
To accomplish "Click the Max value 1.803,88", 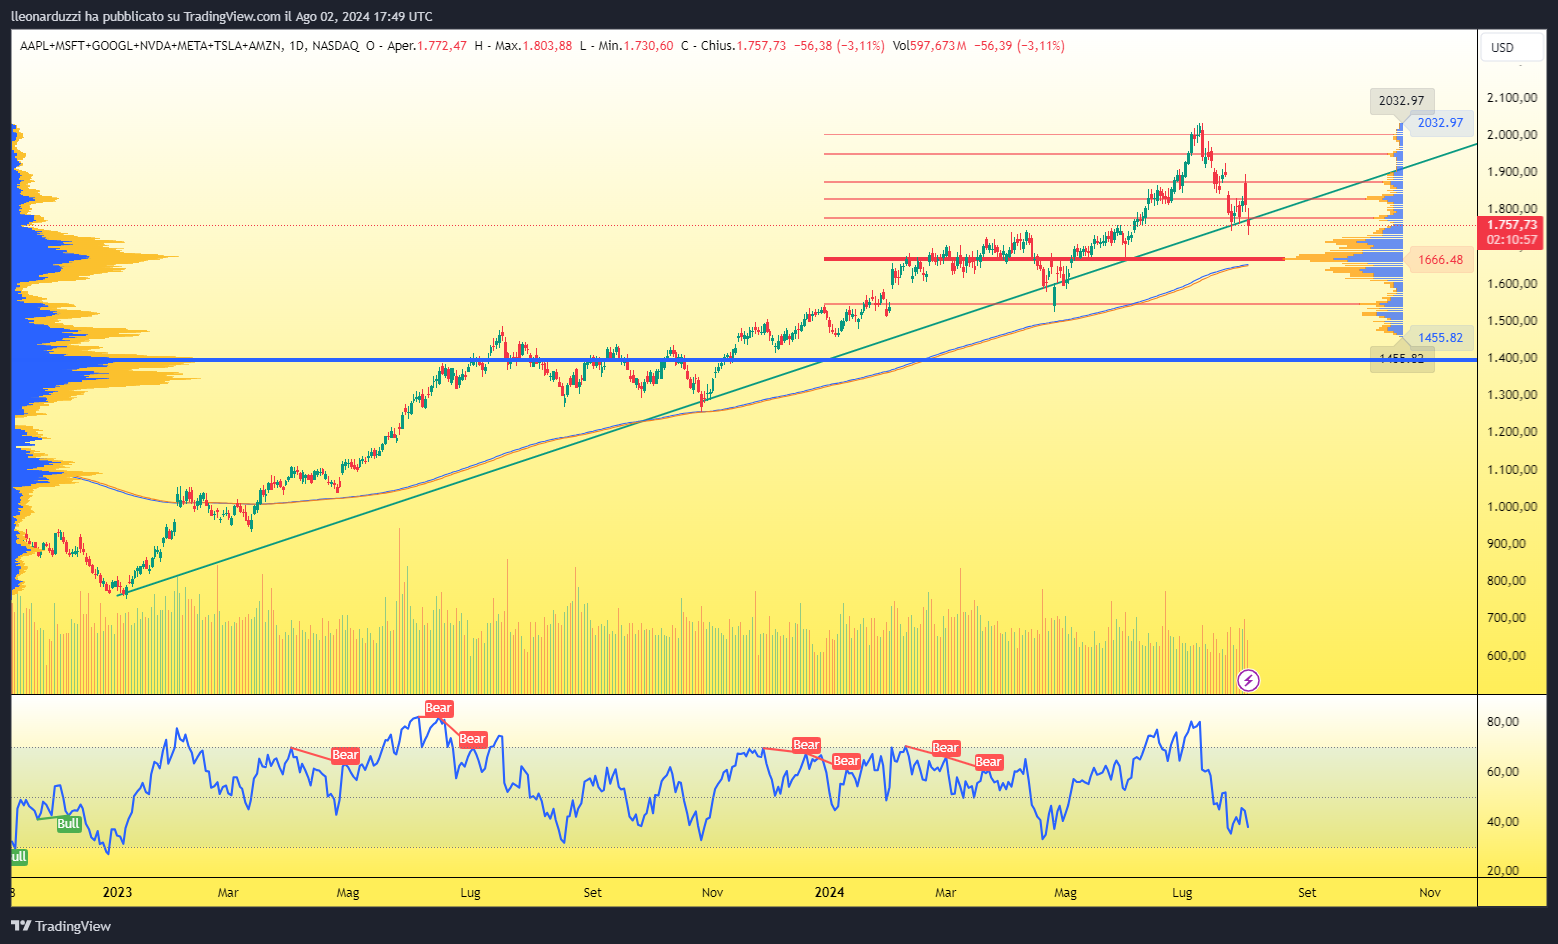I will 548,46.
